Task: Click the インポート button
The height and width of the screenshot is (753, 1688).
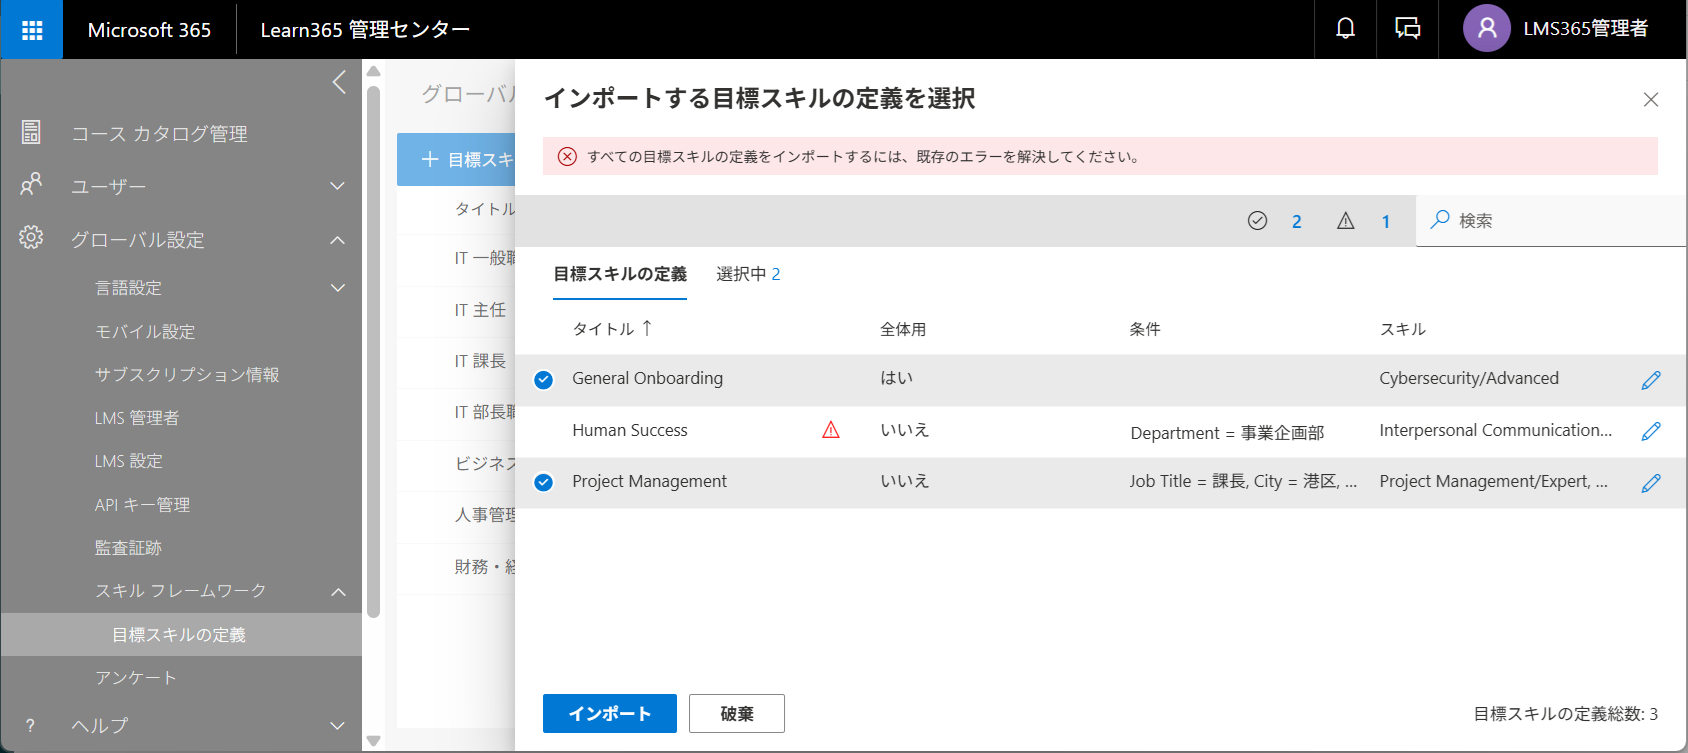Action: [610, 713]
